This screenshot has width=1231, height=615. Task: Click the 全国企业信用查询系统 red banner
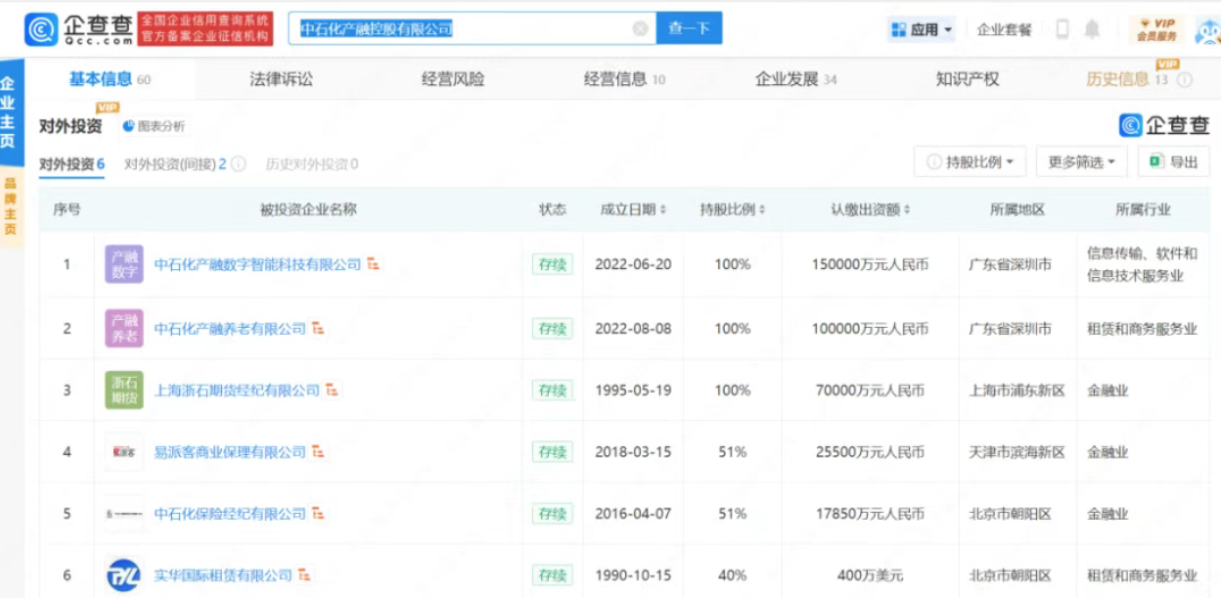tap(205, 29)
